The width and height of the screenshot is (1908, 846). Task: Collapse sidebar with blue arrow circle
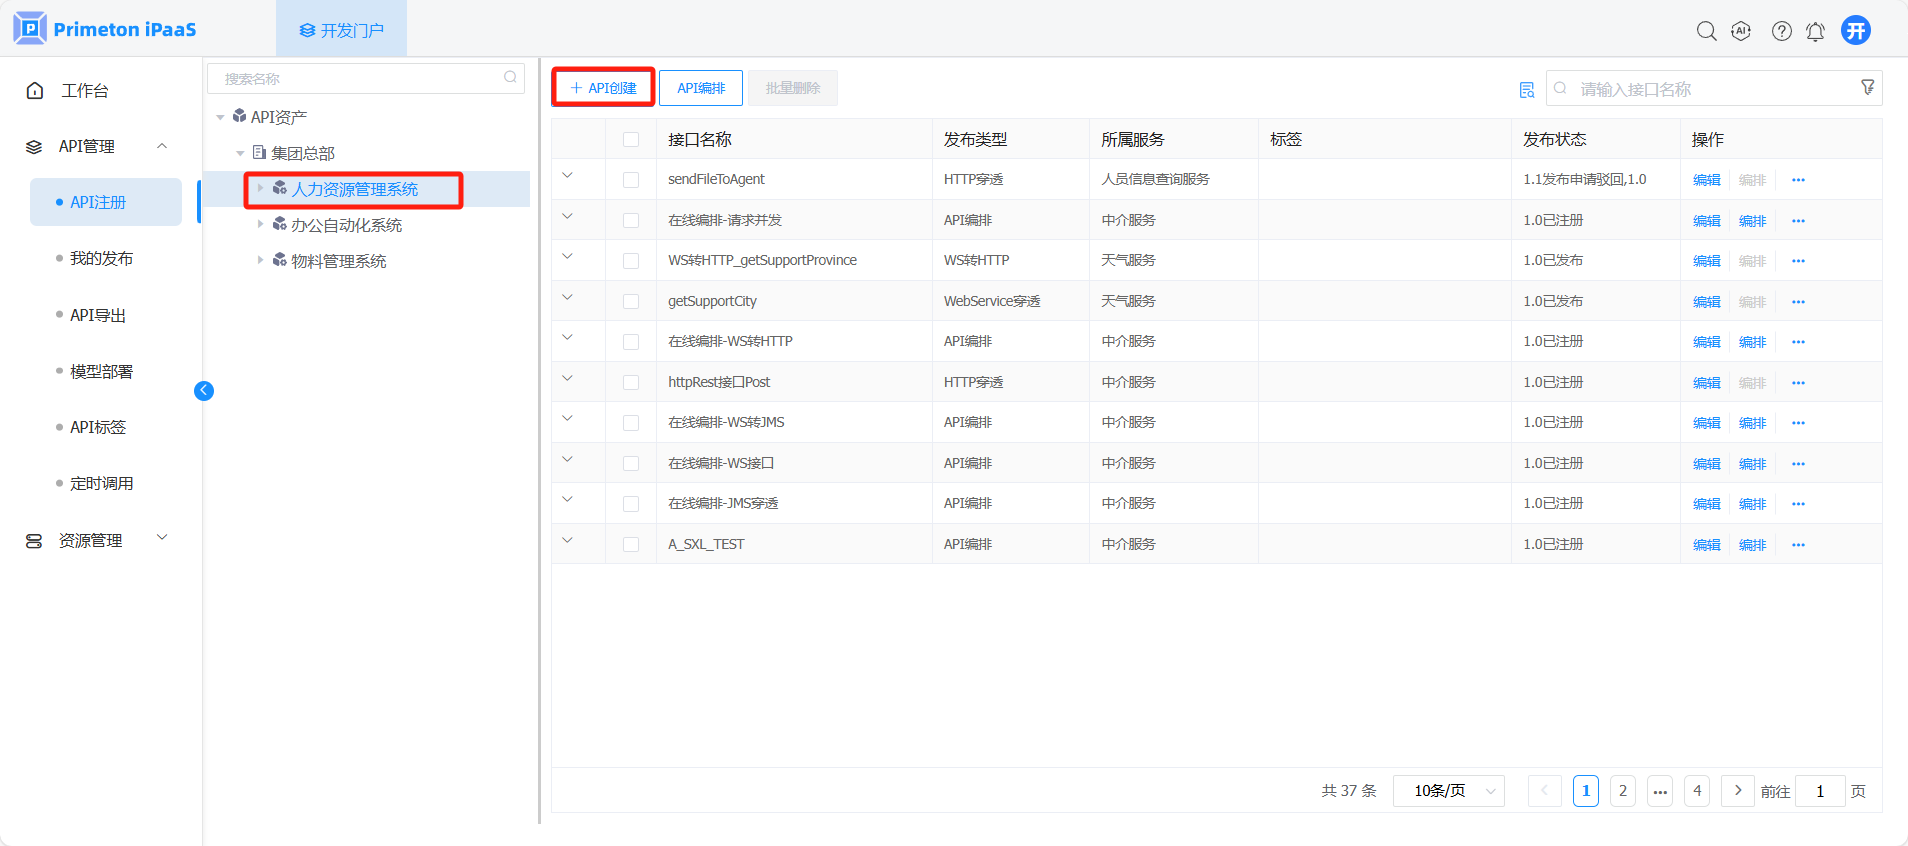click(x=204, y=391)
